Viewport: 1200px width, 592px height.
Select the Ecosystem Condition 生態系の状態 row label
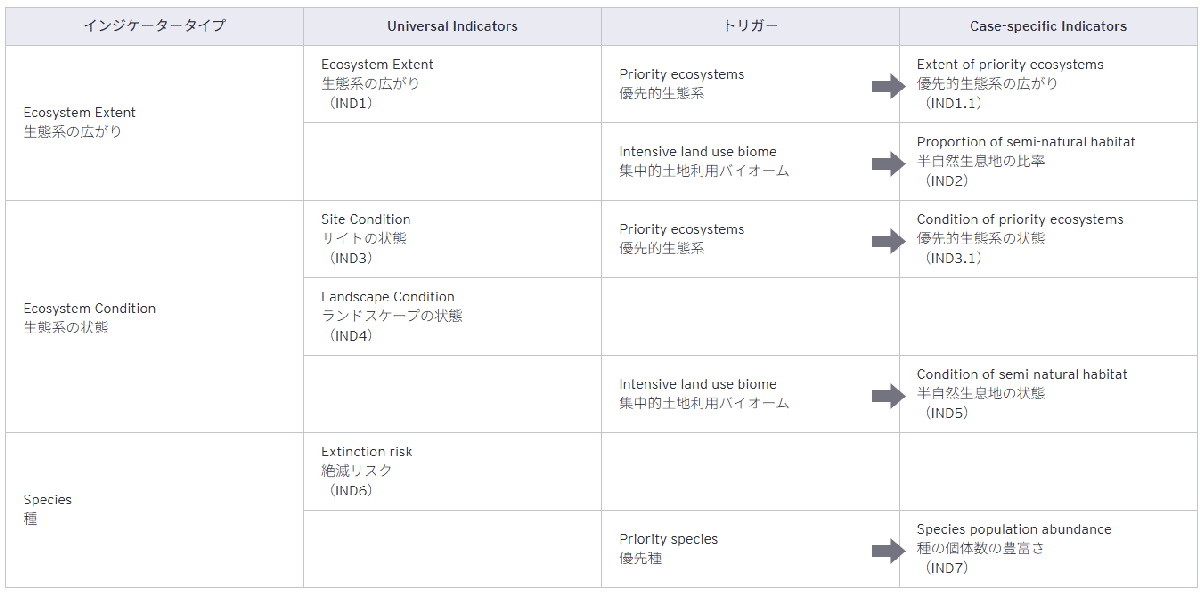click(90, 318)
